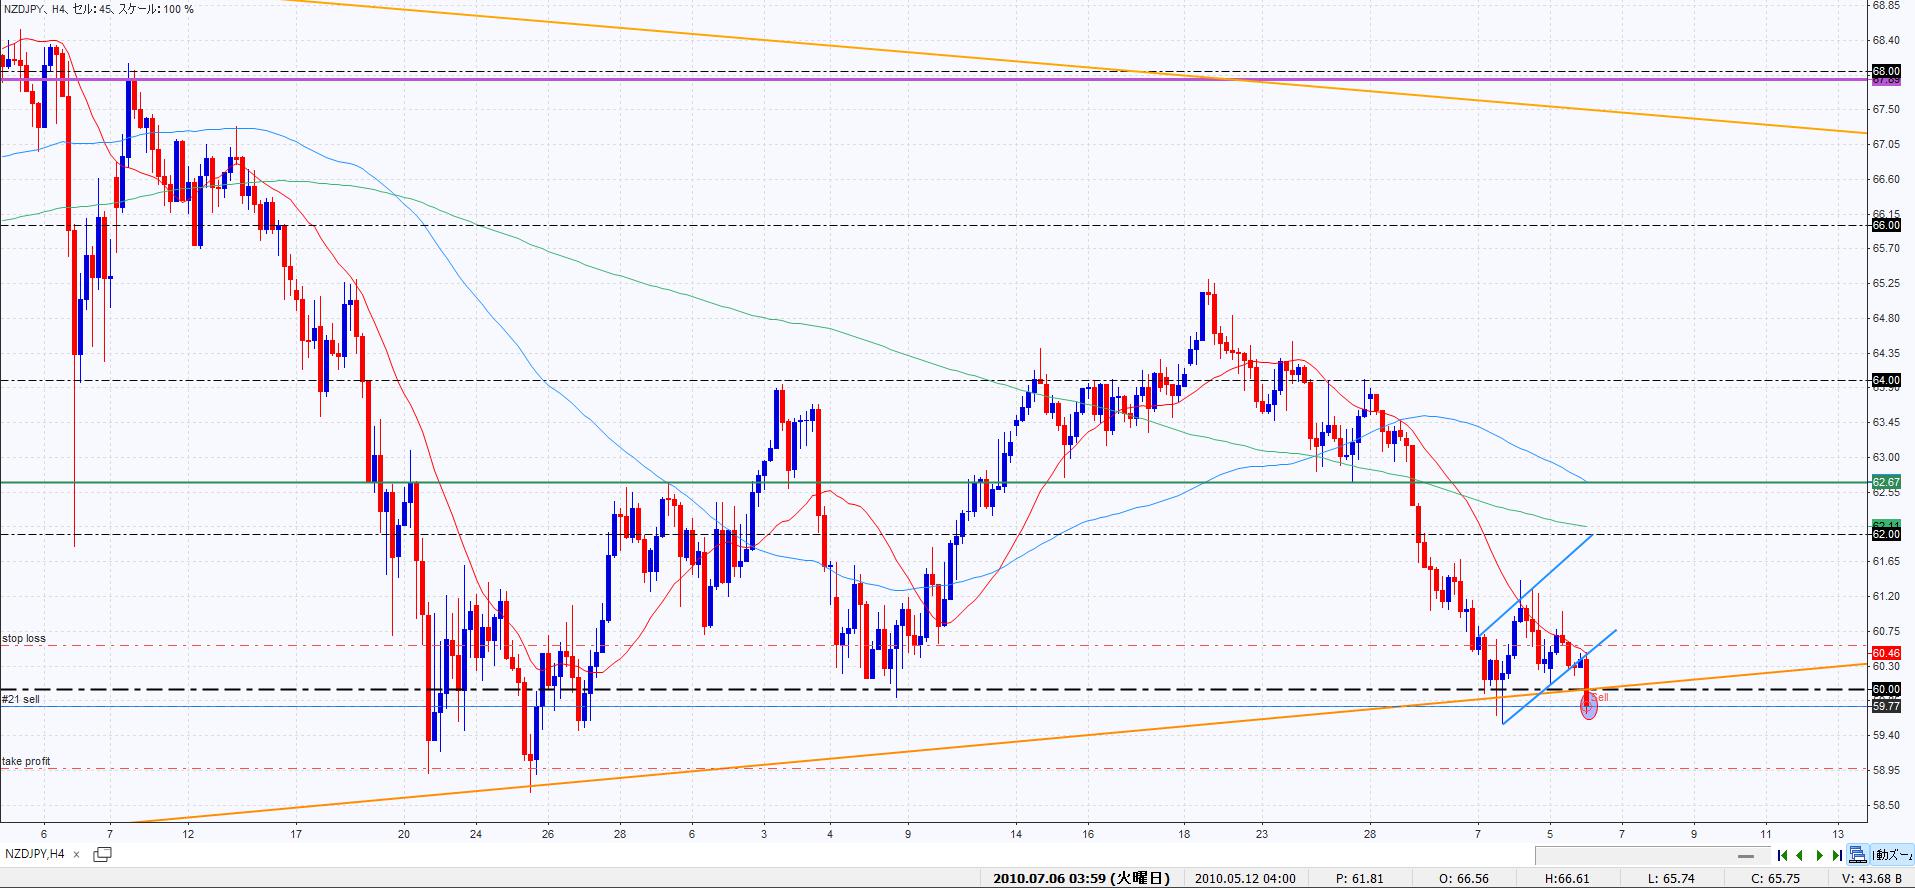1915x888 pixels.
Task: Click the 60.00 price label on the axis
Action: pos(1885,689)
